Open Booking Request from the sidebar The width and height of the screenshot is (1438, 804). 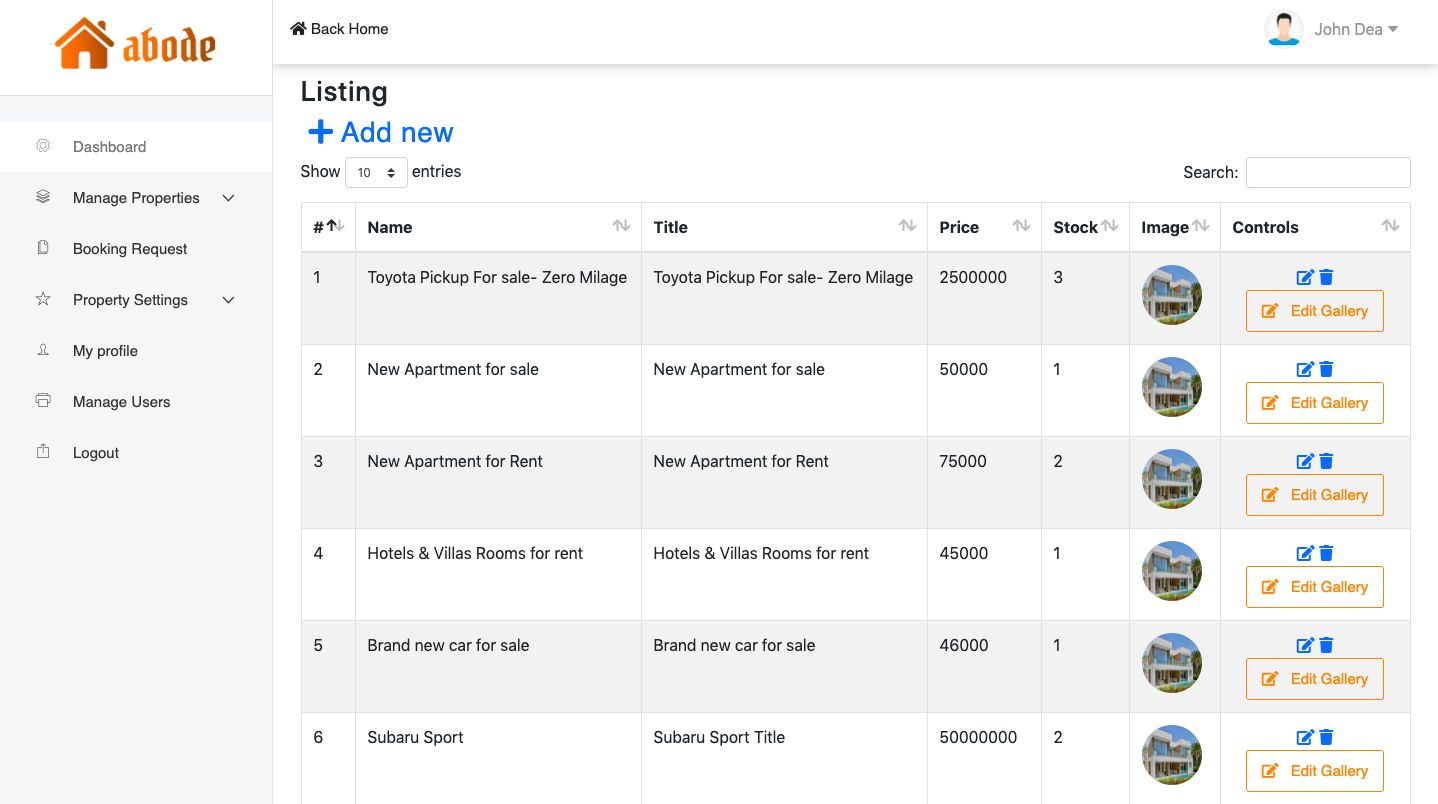coord(130,249)
